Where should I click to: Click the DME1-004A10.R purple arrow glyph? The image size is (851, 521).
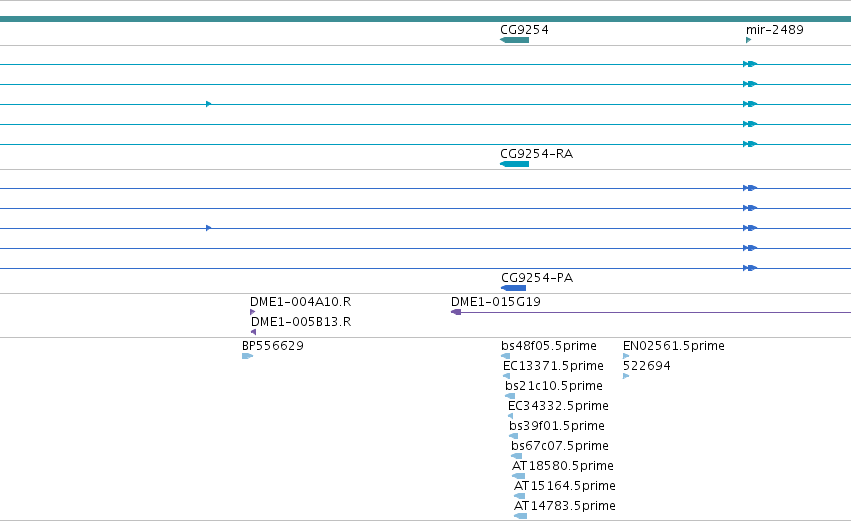pyautogui.click(x=252, y=312)
